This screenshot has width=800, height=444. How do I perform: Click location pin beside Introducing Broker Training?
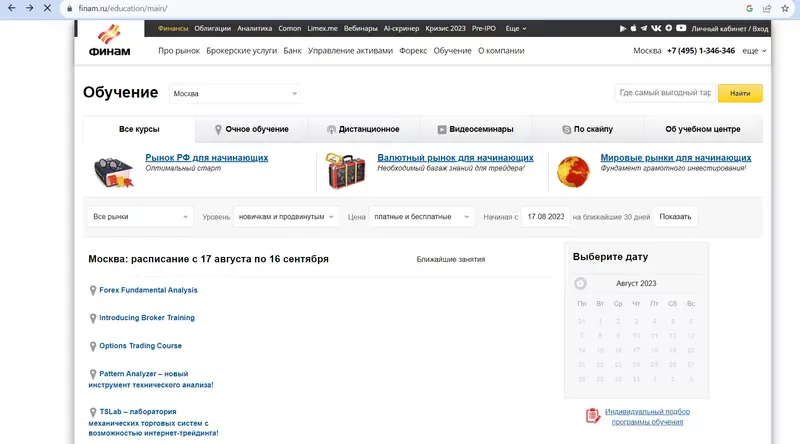[x=93, y=318]
